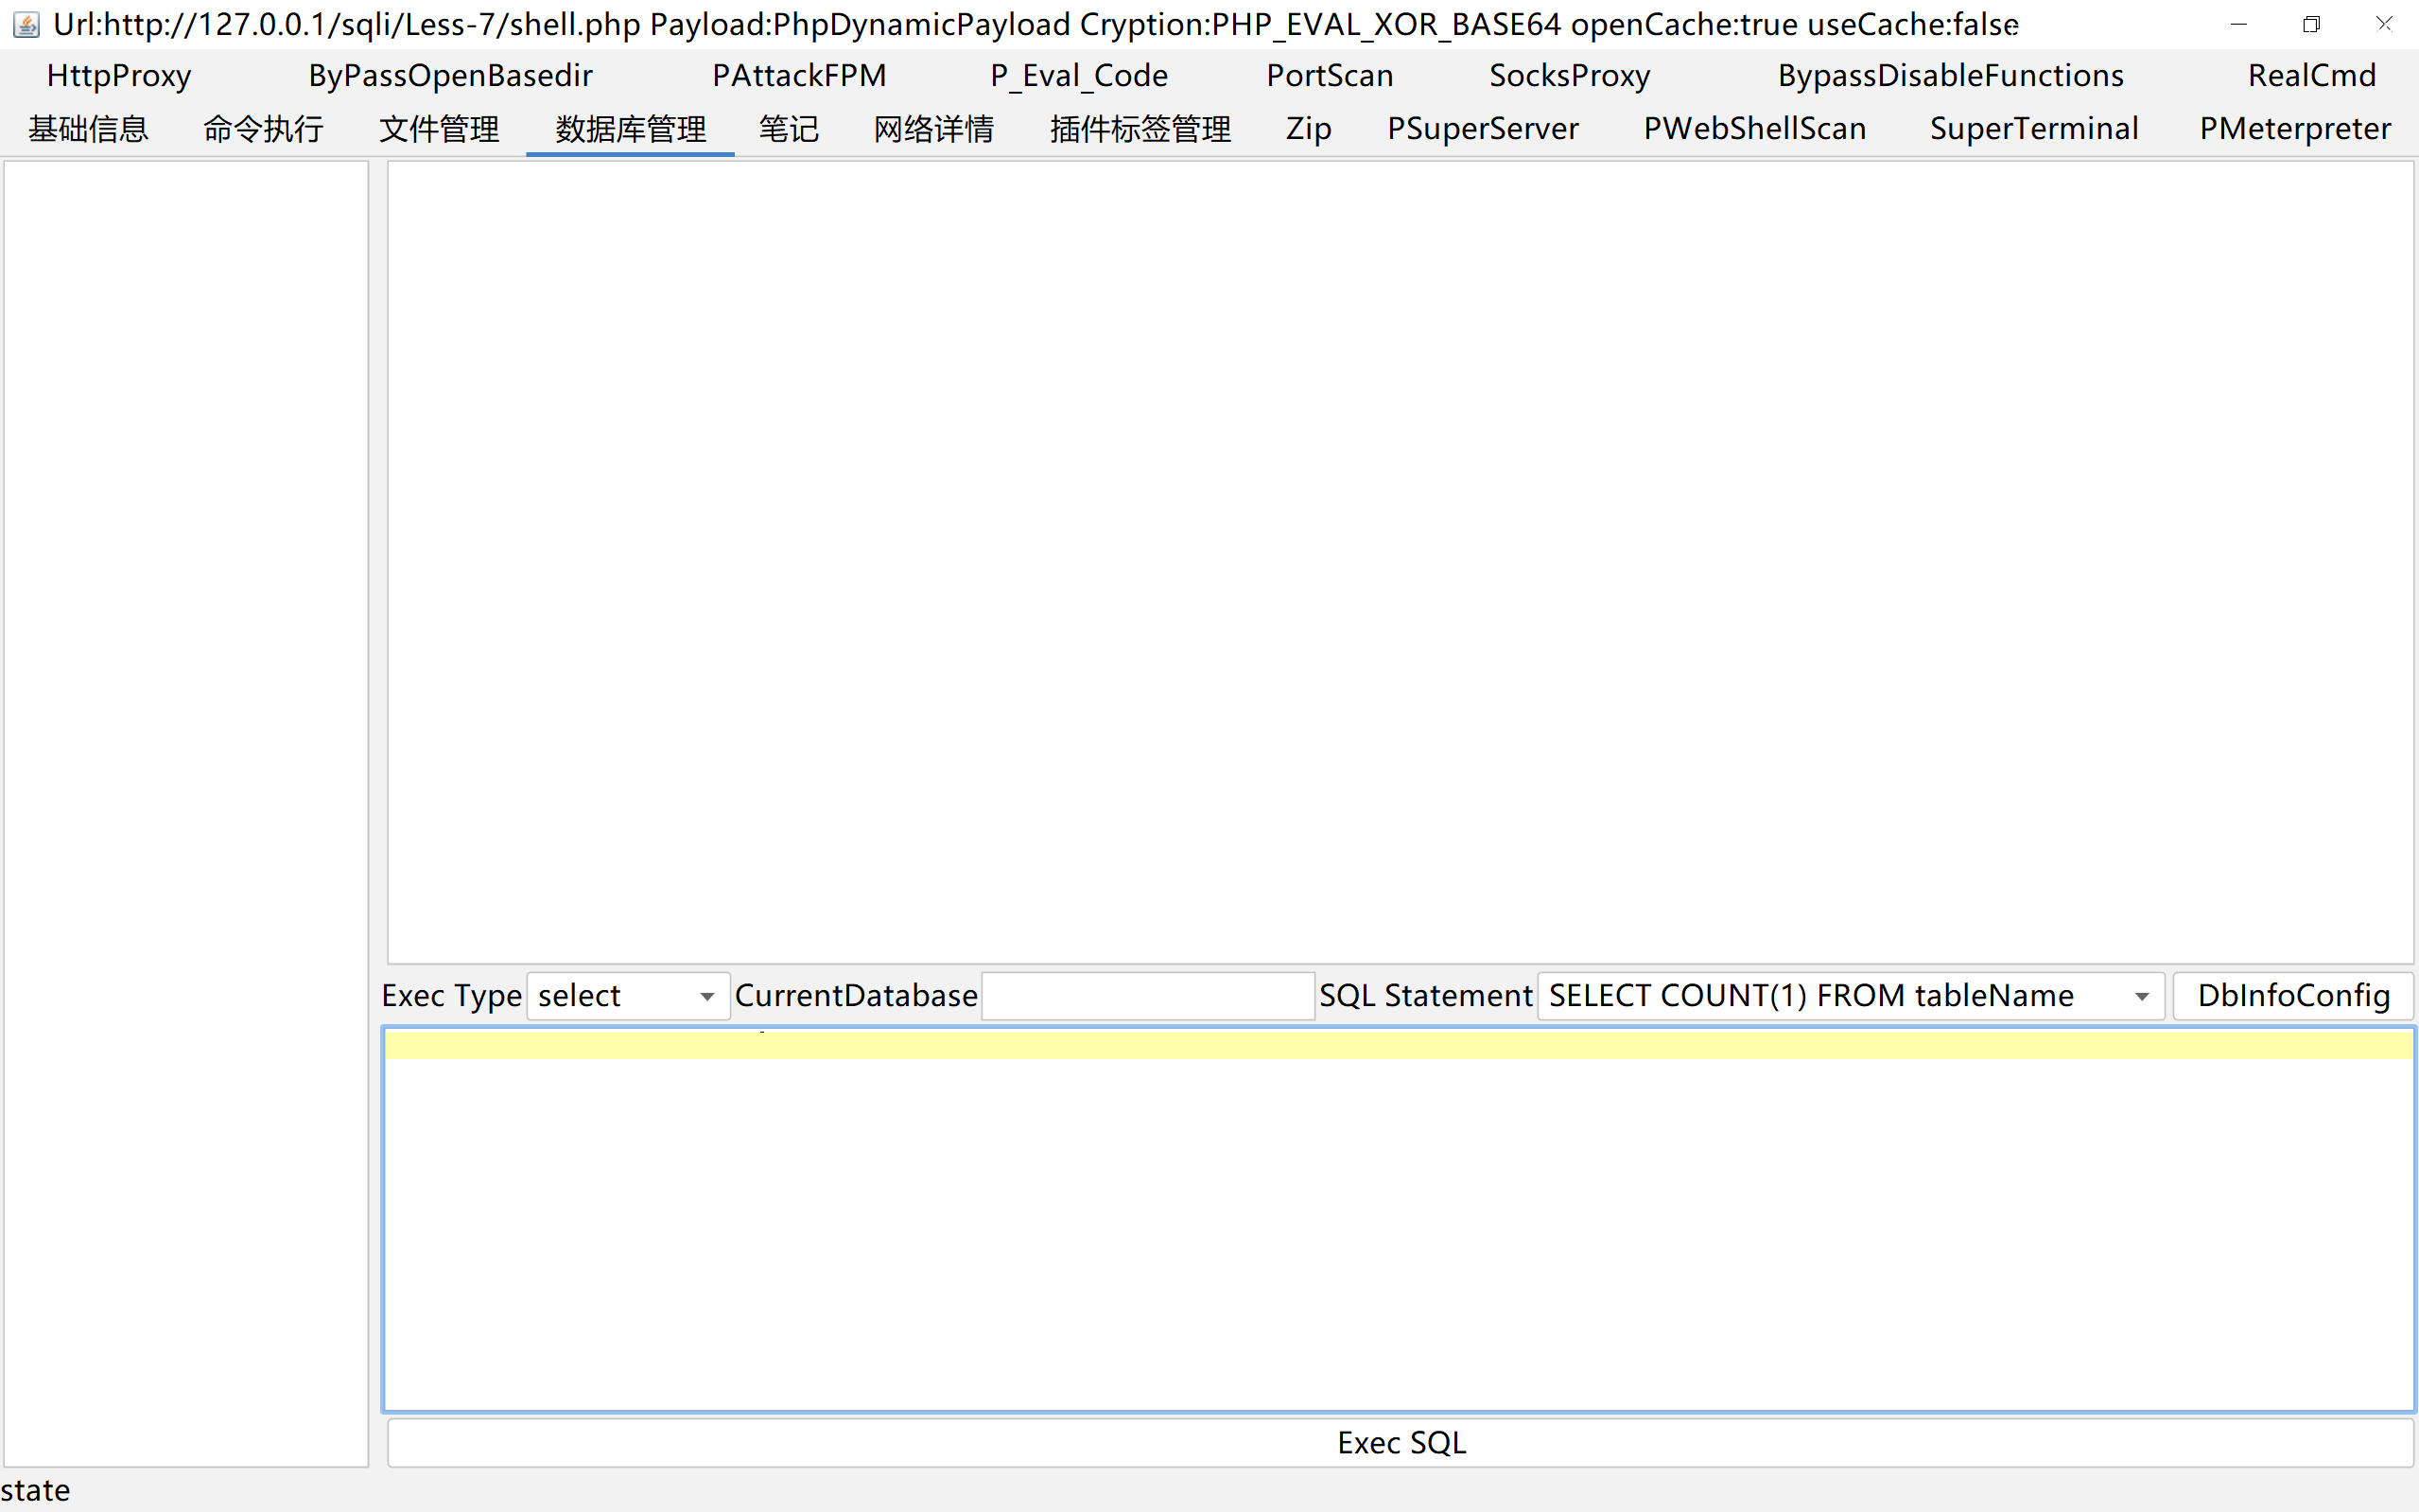The width and height of the screenshot is (2419, 1512).
Task: Minimize the application window
Action: 2238,24
